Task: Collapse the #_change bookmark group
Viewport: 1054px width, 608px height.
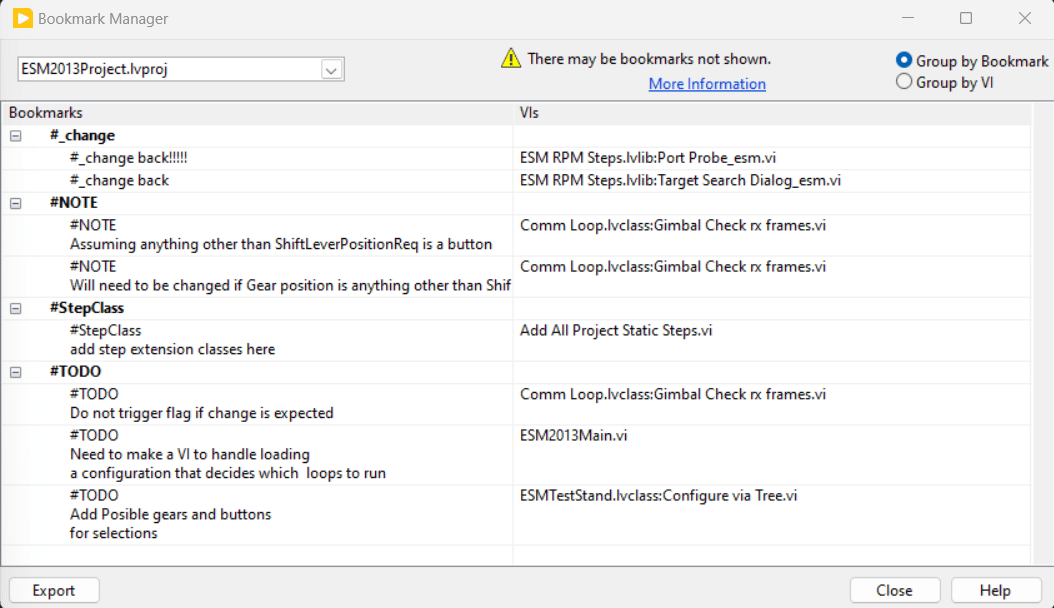Action: pos(15,136)
